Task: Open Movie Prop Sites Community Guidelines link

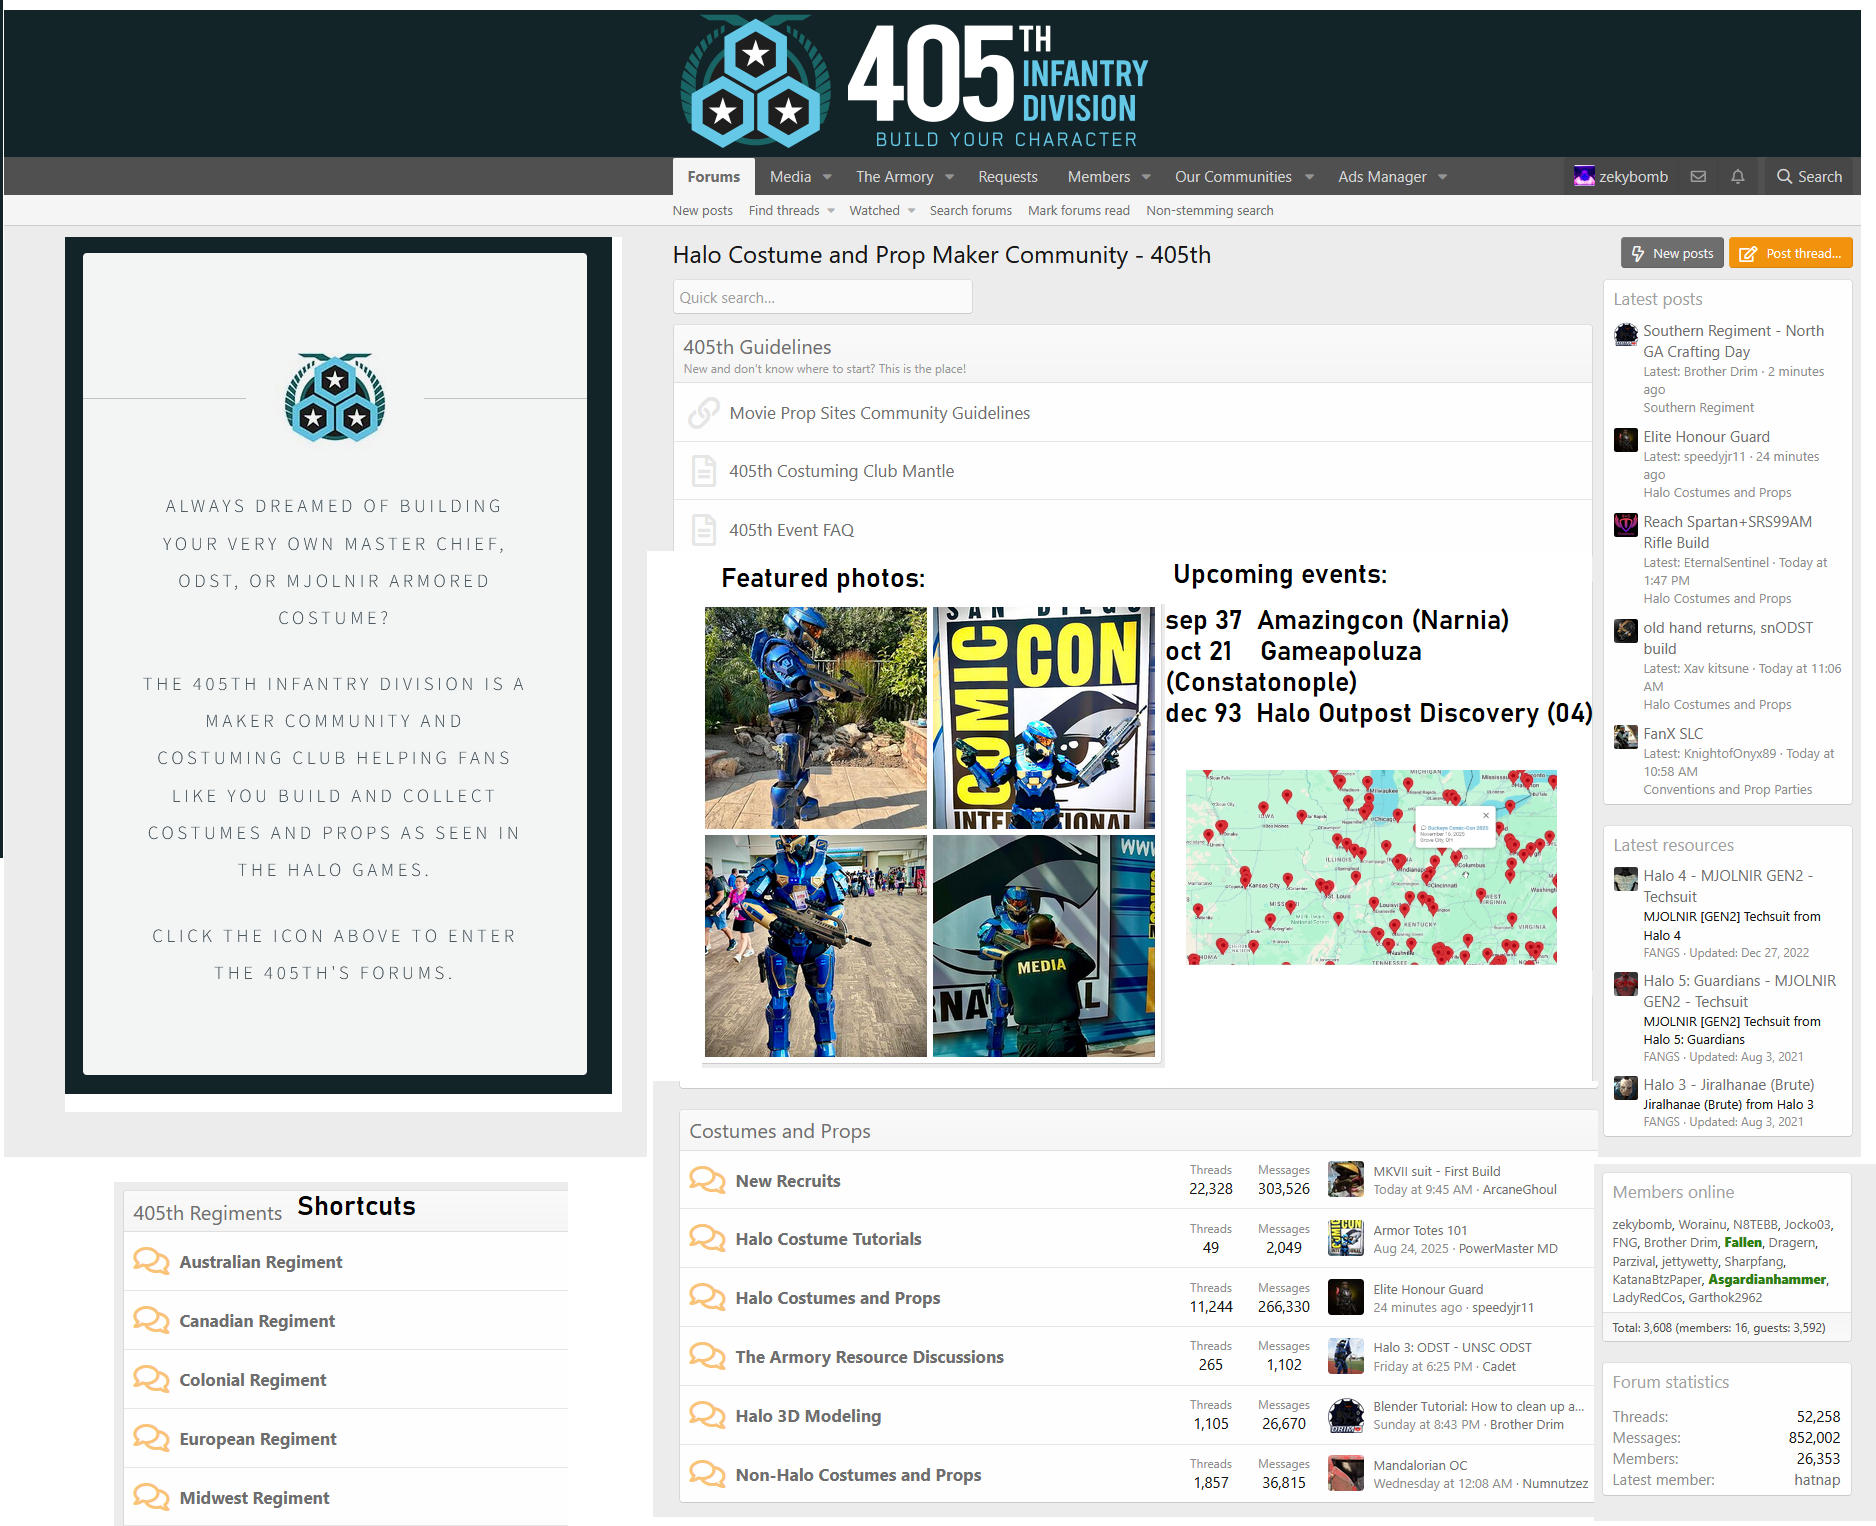Action: pos(879,413)
